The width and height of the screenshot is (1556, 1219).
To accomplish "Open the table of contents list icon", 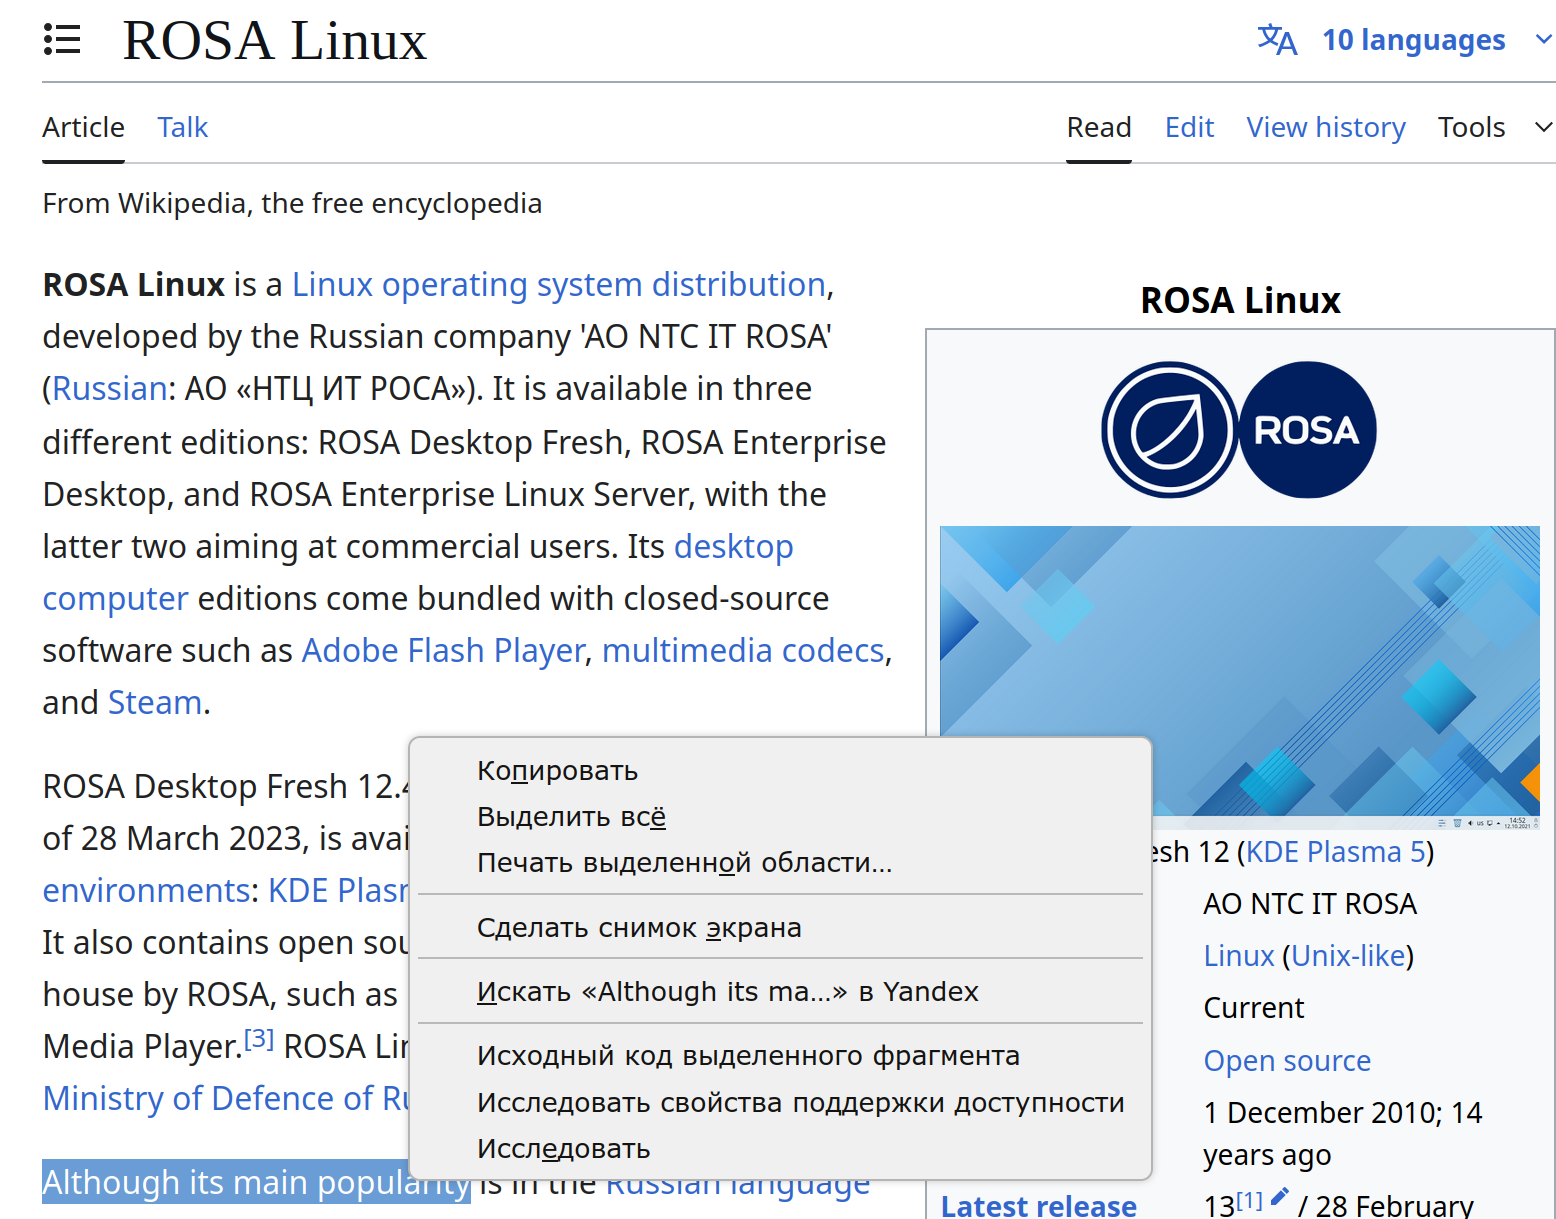I will 62,40.
